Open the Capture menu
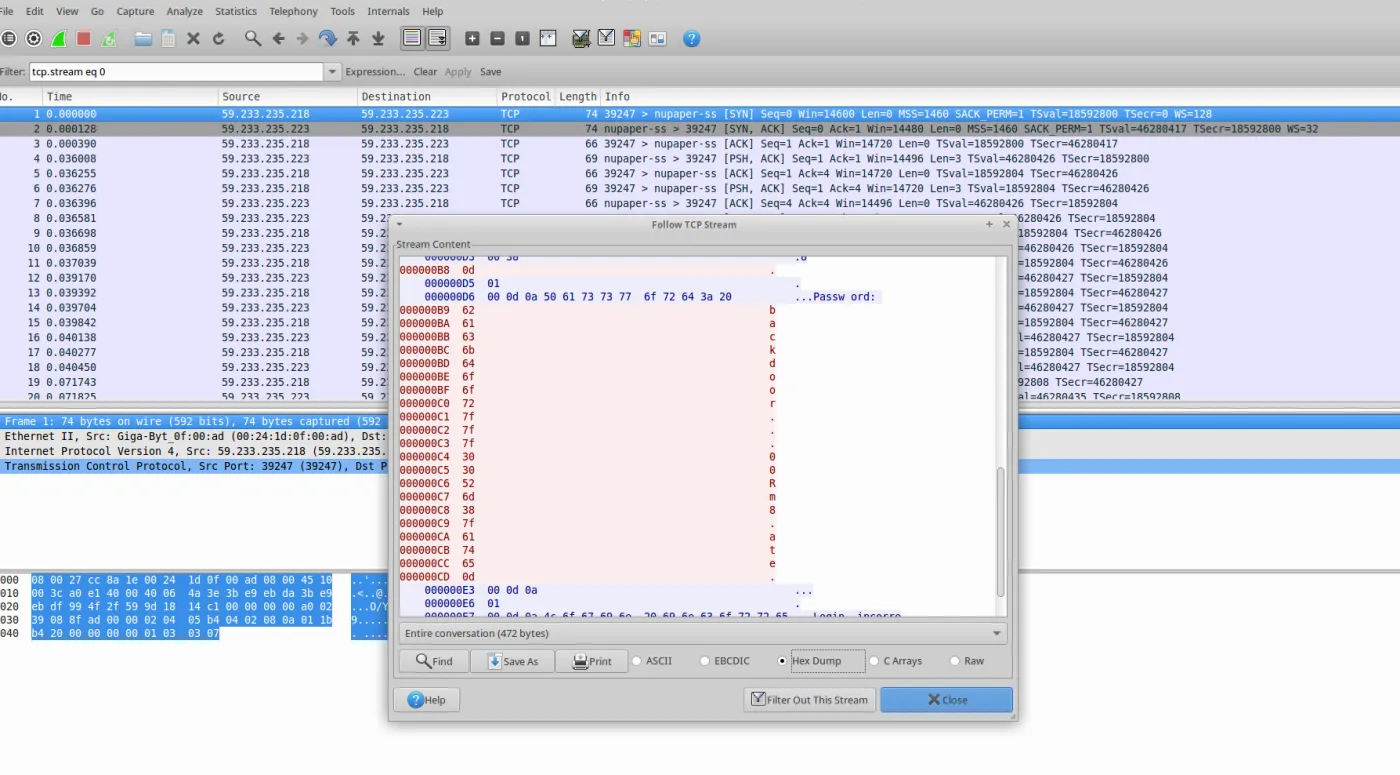The image size is (1400, 775). coord(135,11)
